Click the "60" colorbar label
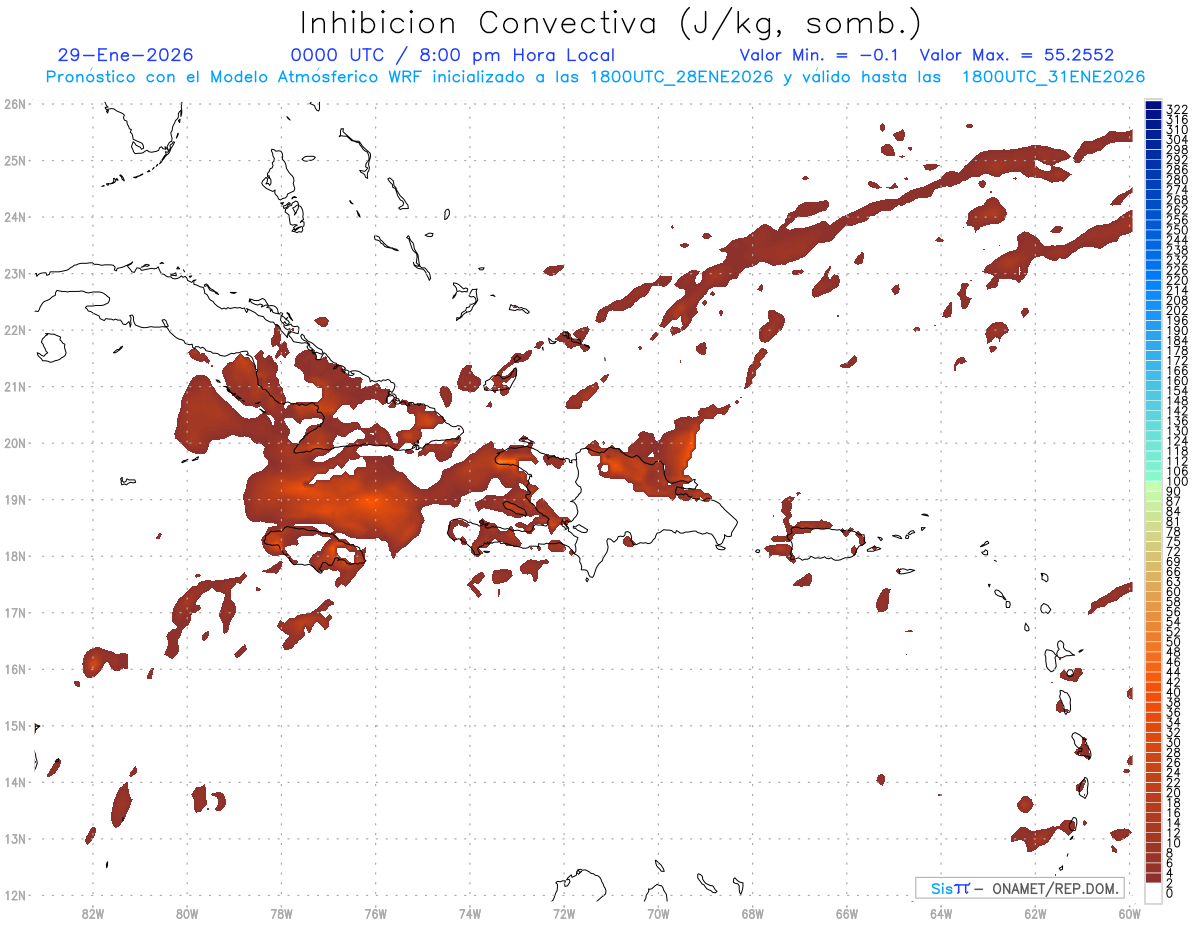The image size is (1200, 927). click(x=1173, y=591)
